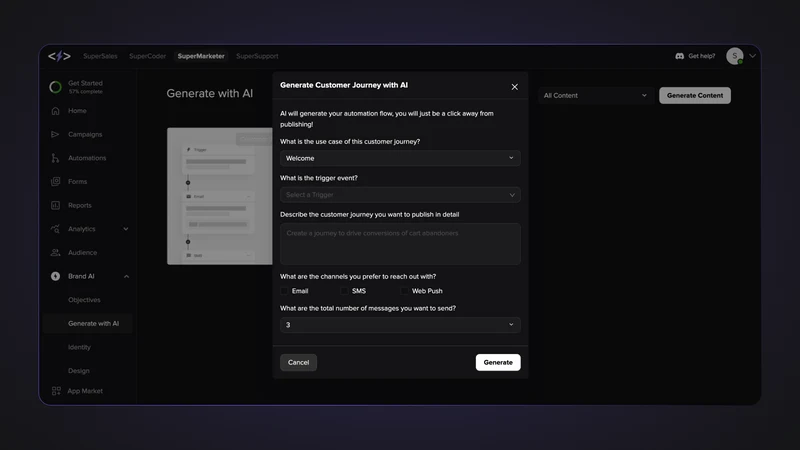Switch to the SuperSales tab
The image size is (800, 450).
(100, 56)
